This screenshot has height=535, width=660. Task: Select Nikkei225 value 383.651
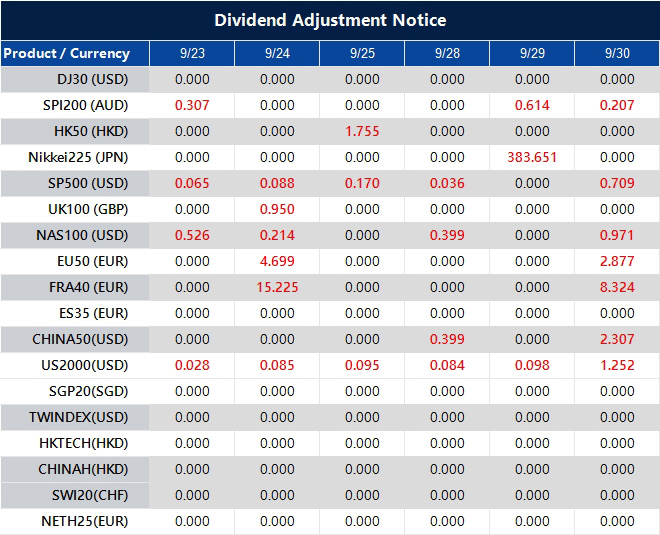[532, 157]
